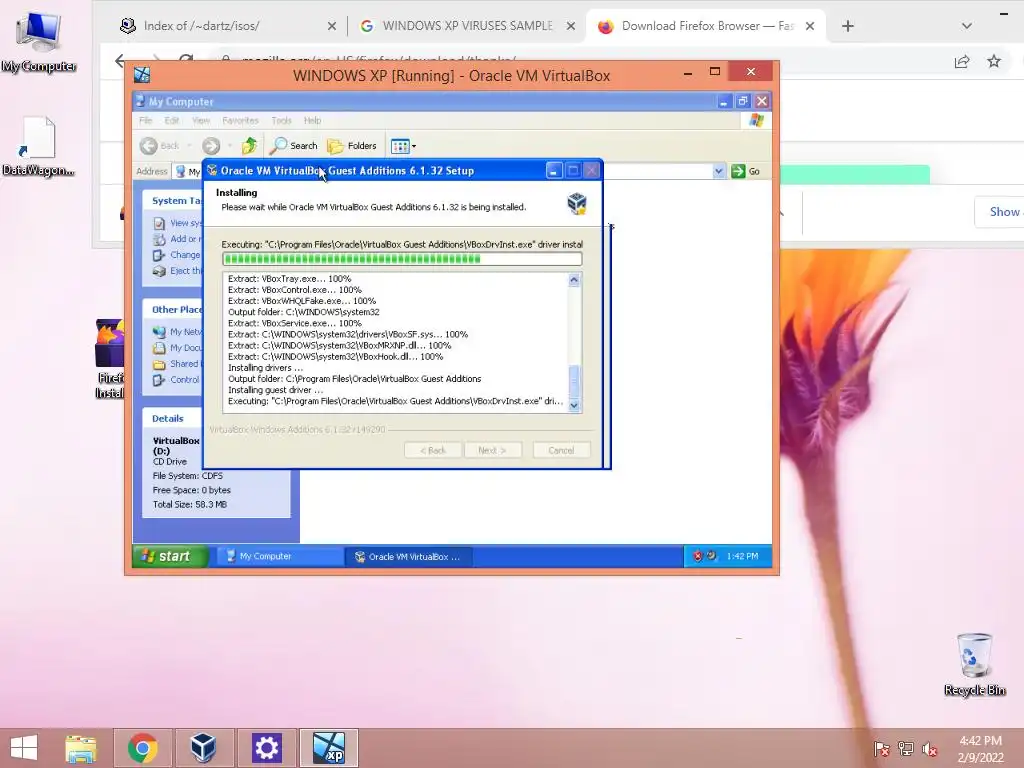Open the Edit menu in My Computer
Image resolution: width=1024 pixels, height=768 pixels.
[172, 120]
